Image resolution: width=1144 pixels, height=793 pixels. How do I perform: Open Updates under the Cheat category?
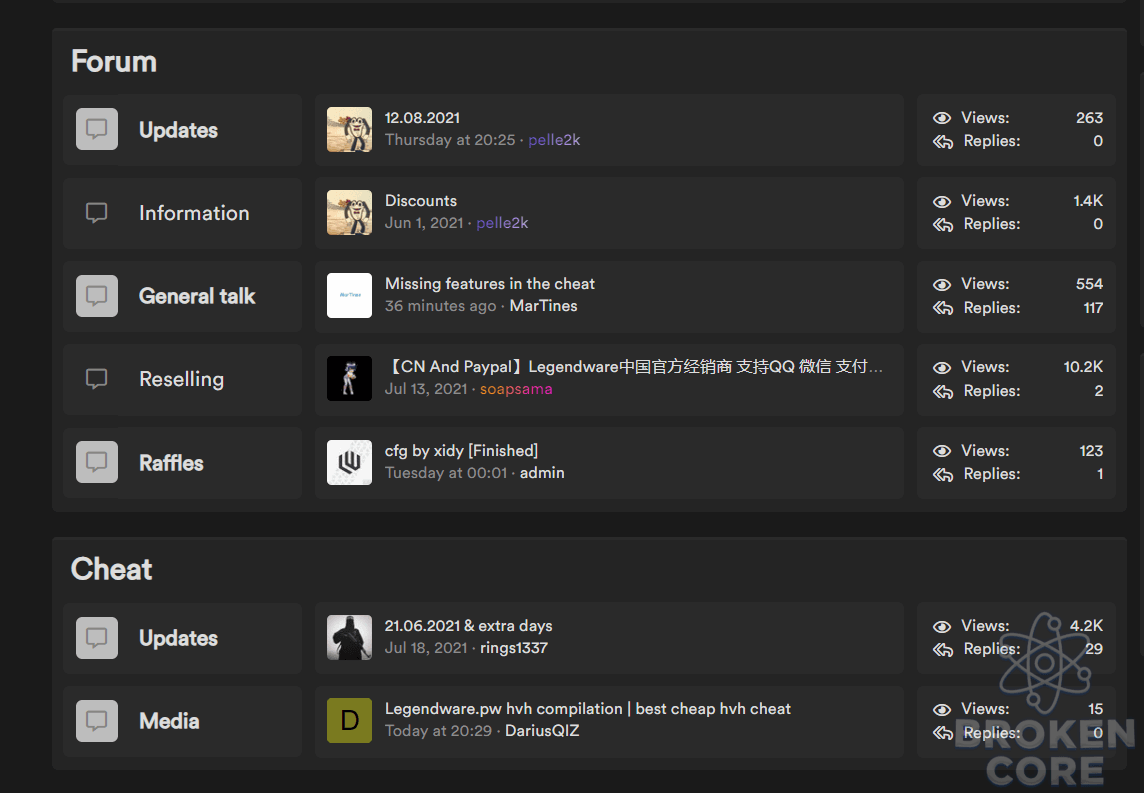coord(179,638)
